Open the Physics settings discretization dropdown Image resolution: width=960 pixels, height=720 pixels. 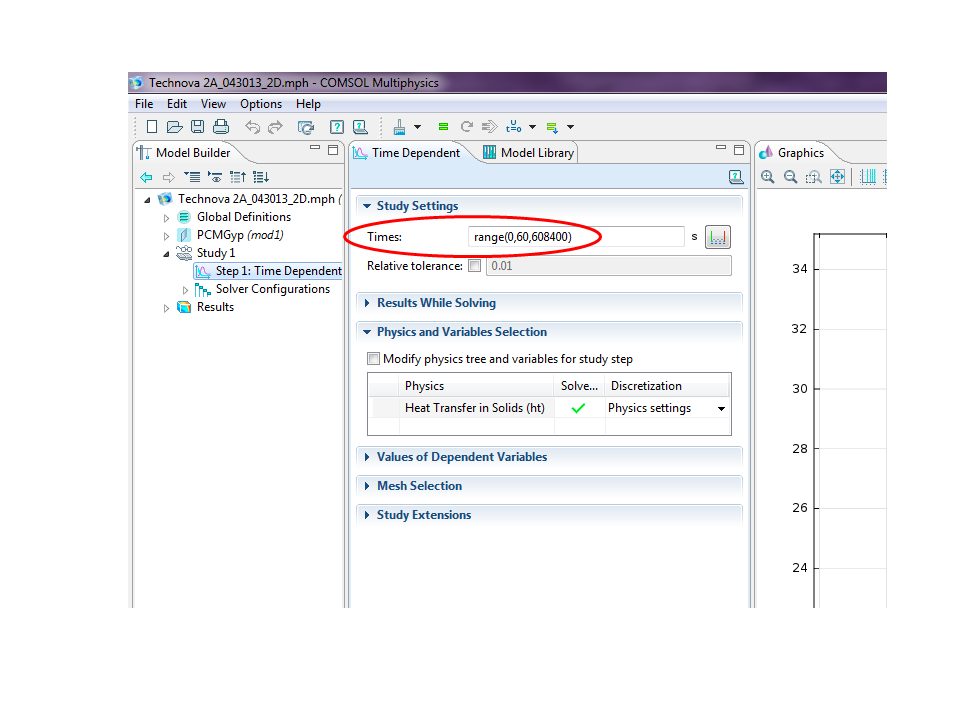click(x=721, y=409)
